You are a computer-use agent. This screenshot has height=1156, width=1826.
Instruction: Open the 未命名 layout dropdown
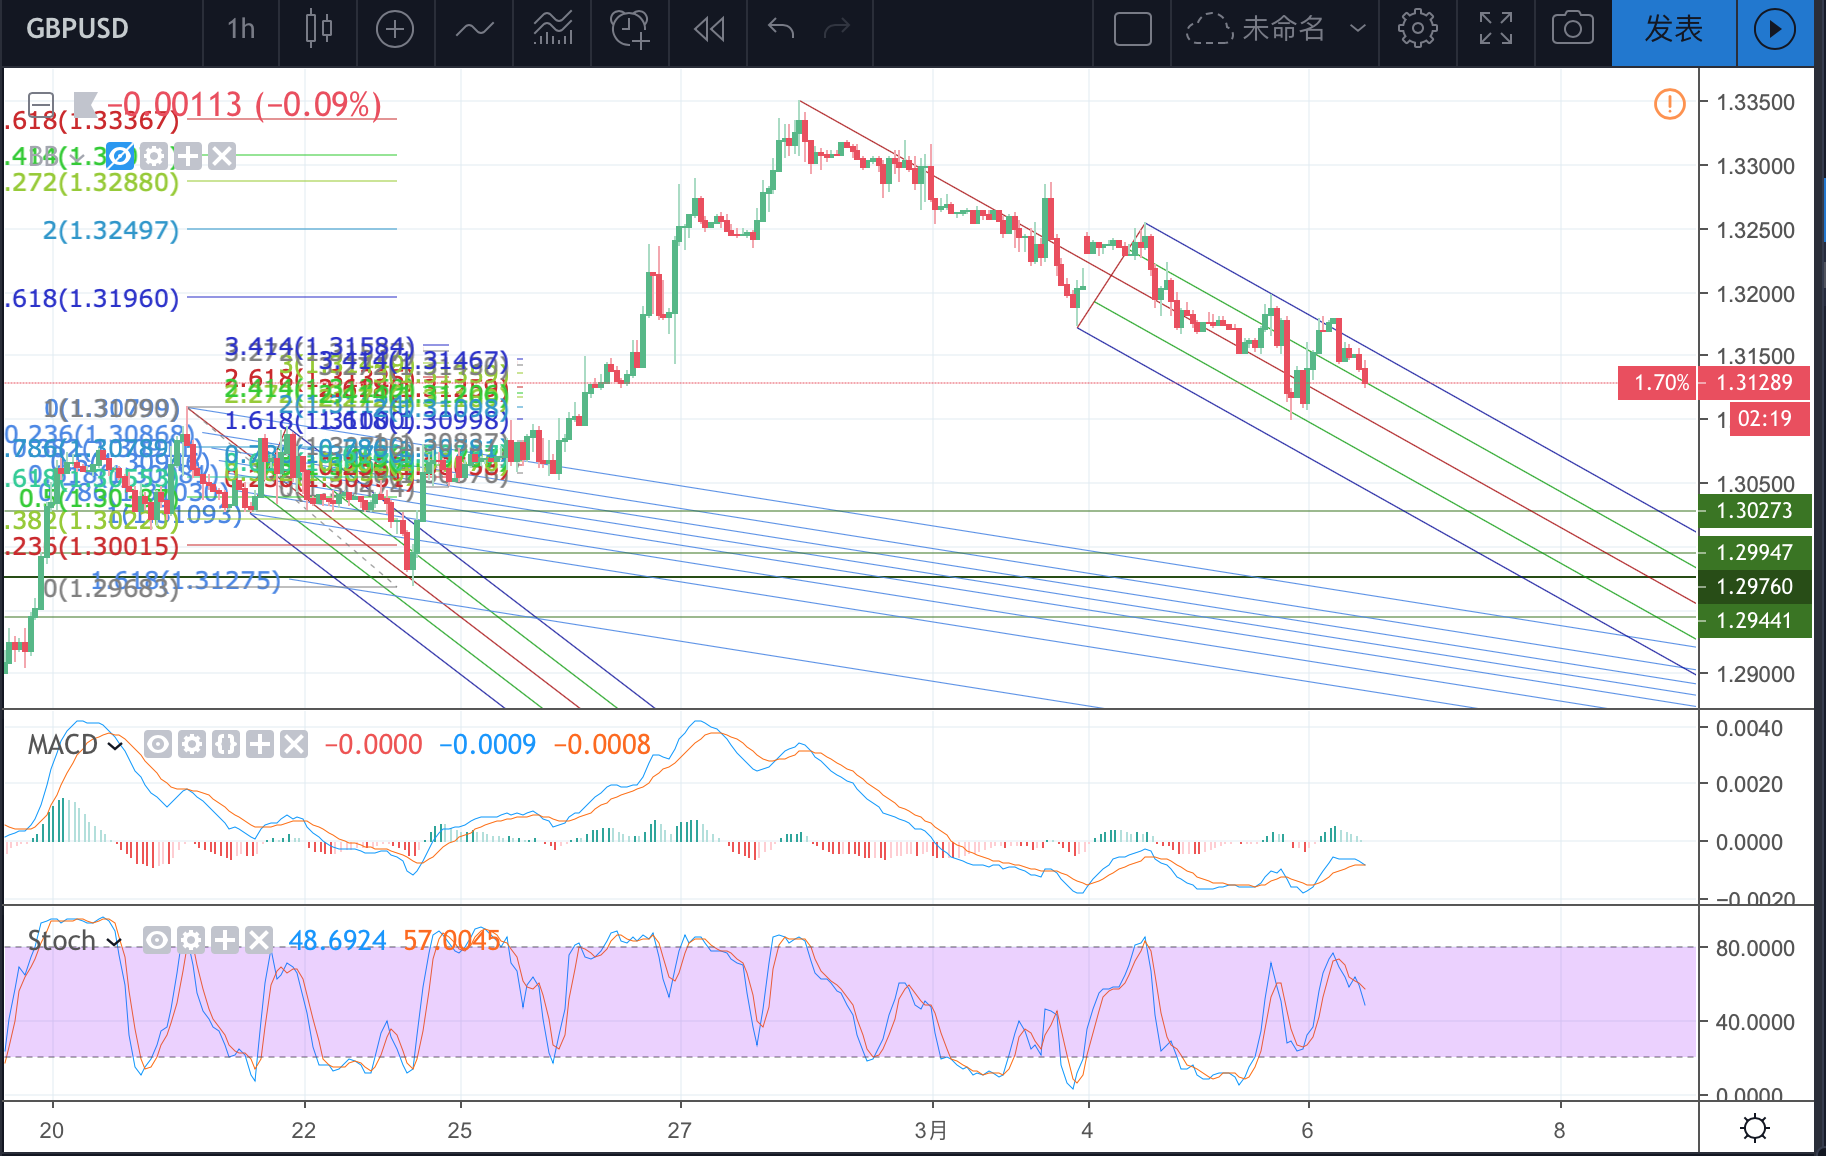pyautogui.click(x=1275, y=29)
